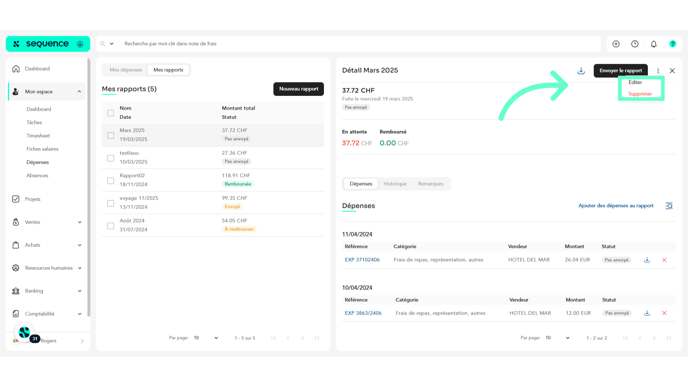Click the search magnifier icon
Viewport: 688px width, 387px height.
(x=103, y=44)
